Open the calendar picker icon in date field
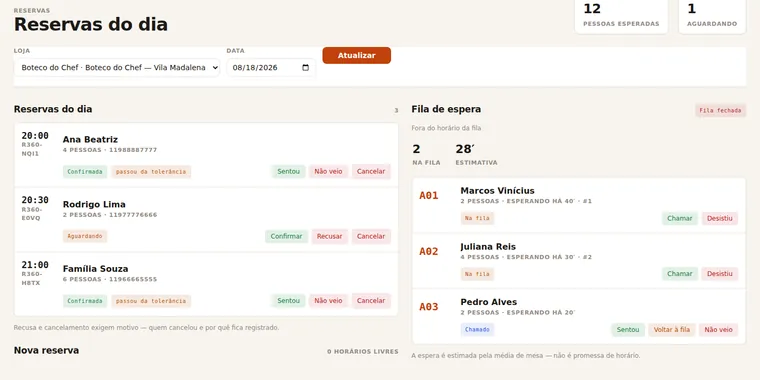Viewport: 760px width, 380px height. (x=305, y=68)
